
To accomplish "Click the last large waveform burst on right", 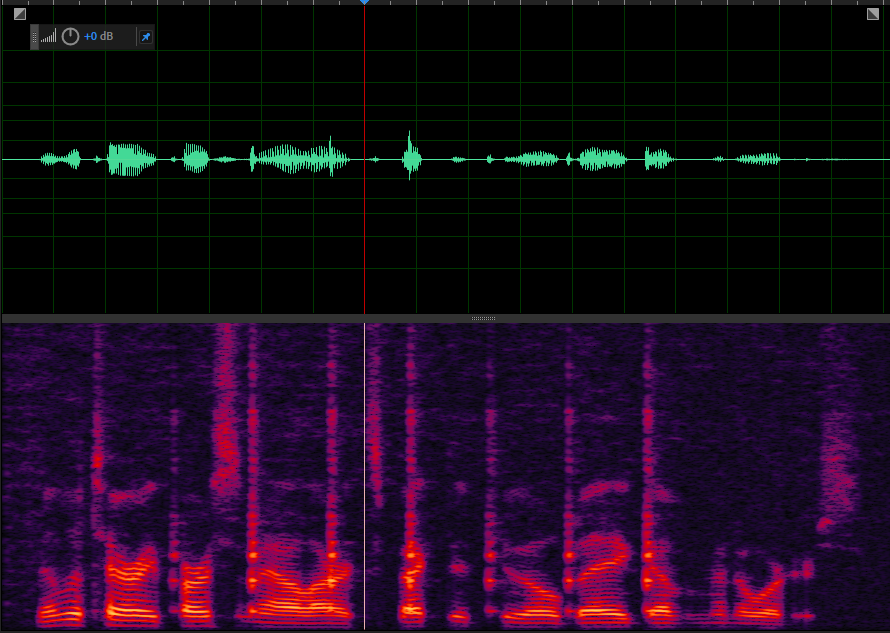I will 757,159.
